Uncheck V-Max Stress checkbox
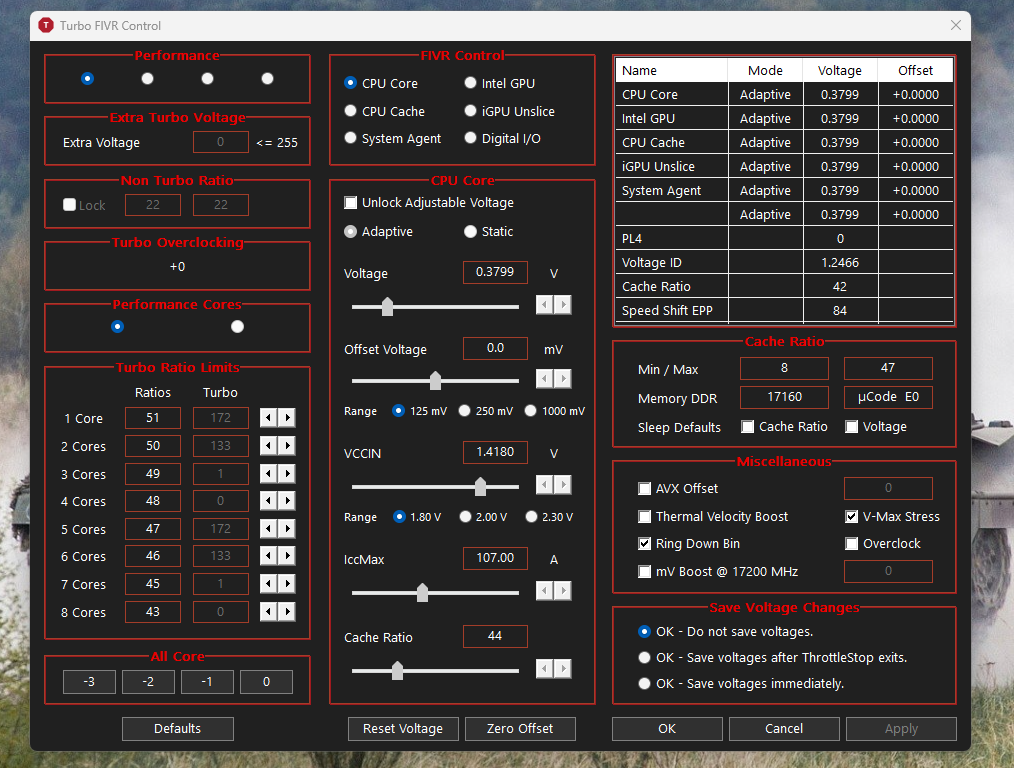 [x=852, y=517]
